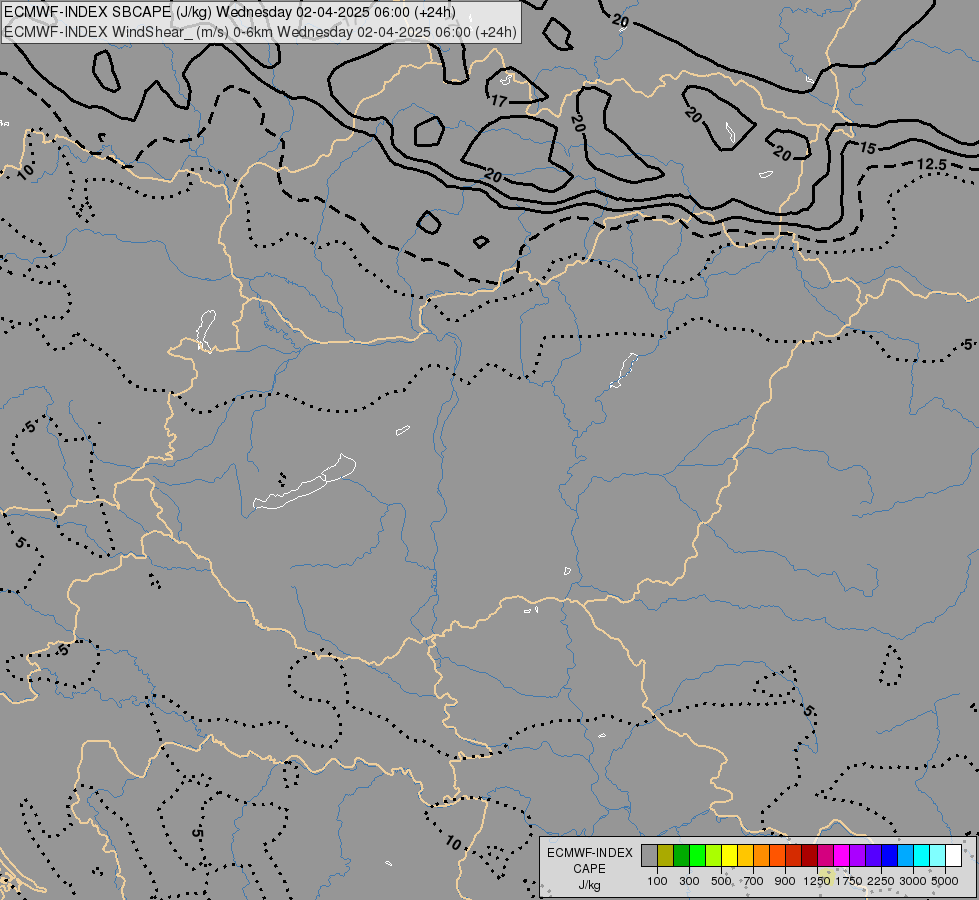Select the pure yellow legend swatch
The image size is (979, 900).
coord(729,856)
